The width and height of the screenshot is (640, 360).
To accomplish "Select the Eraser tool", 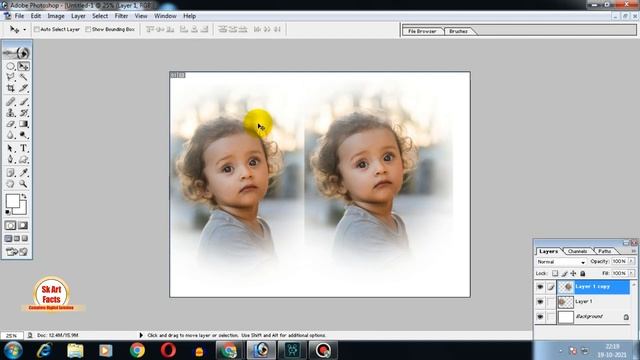I will tap(11, 124).
